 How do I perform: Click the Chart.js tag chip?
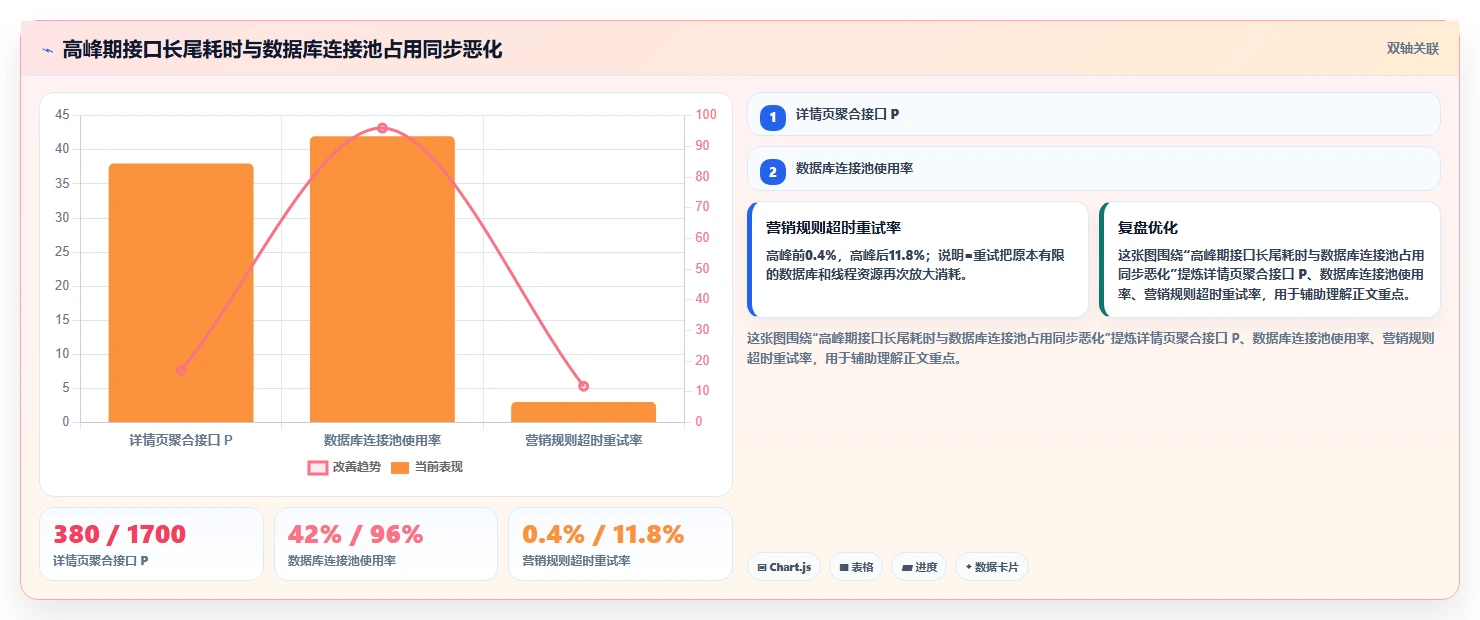(x=784, y=567)
